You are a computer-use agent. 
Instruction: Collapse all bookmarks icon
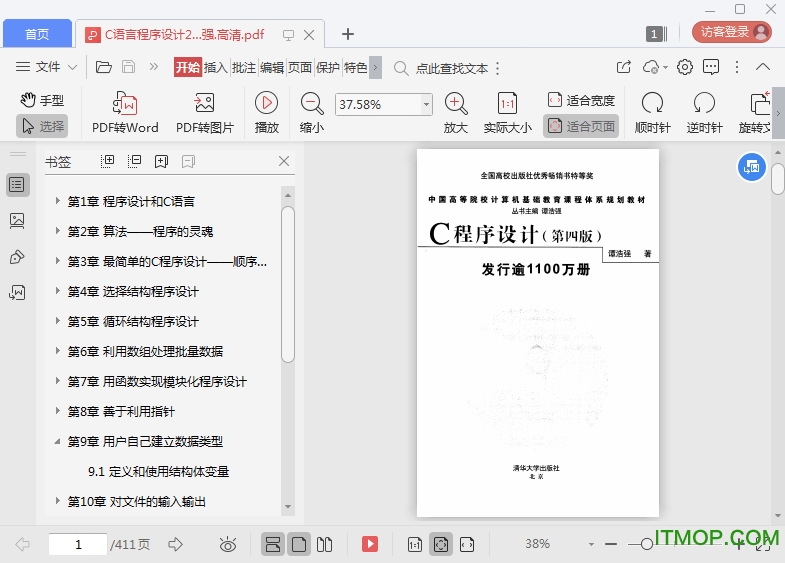pos(134,161)
